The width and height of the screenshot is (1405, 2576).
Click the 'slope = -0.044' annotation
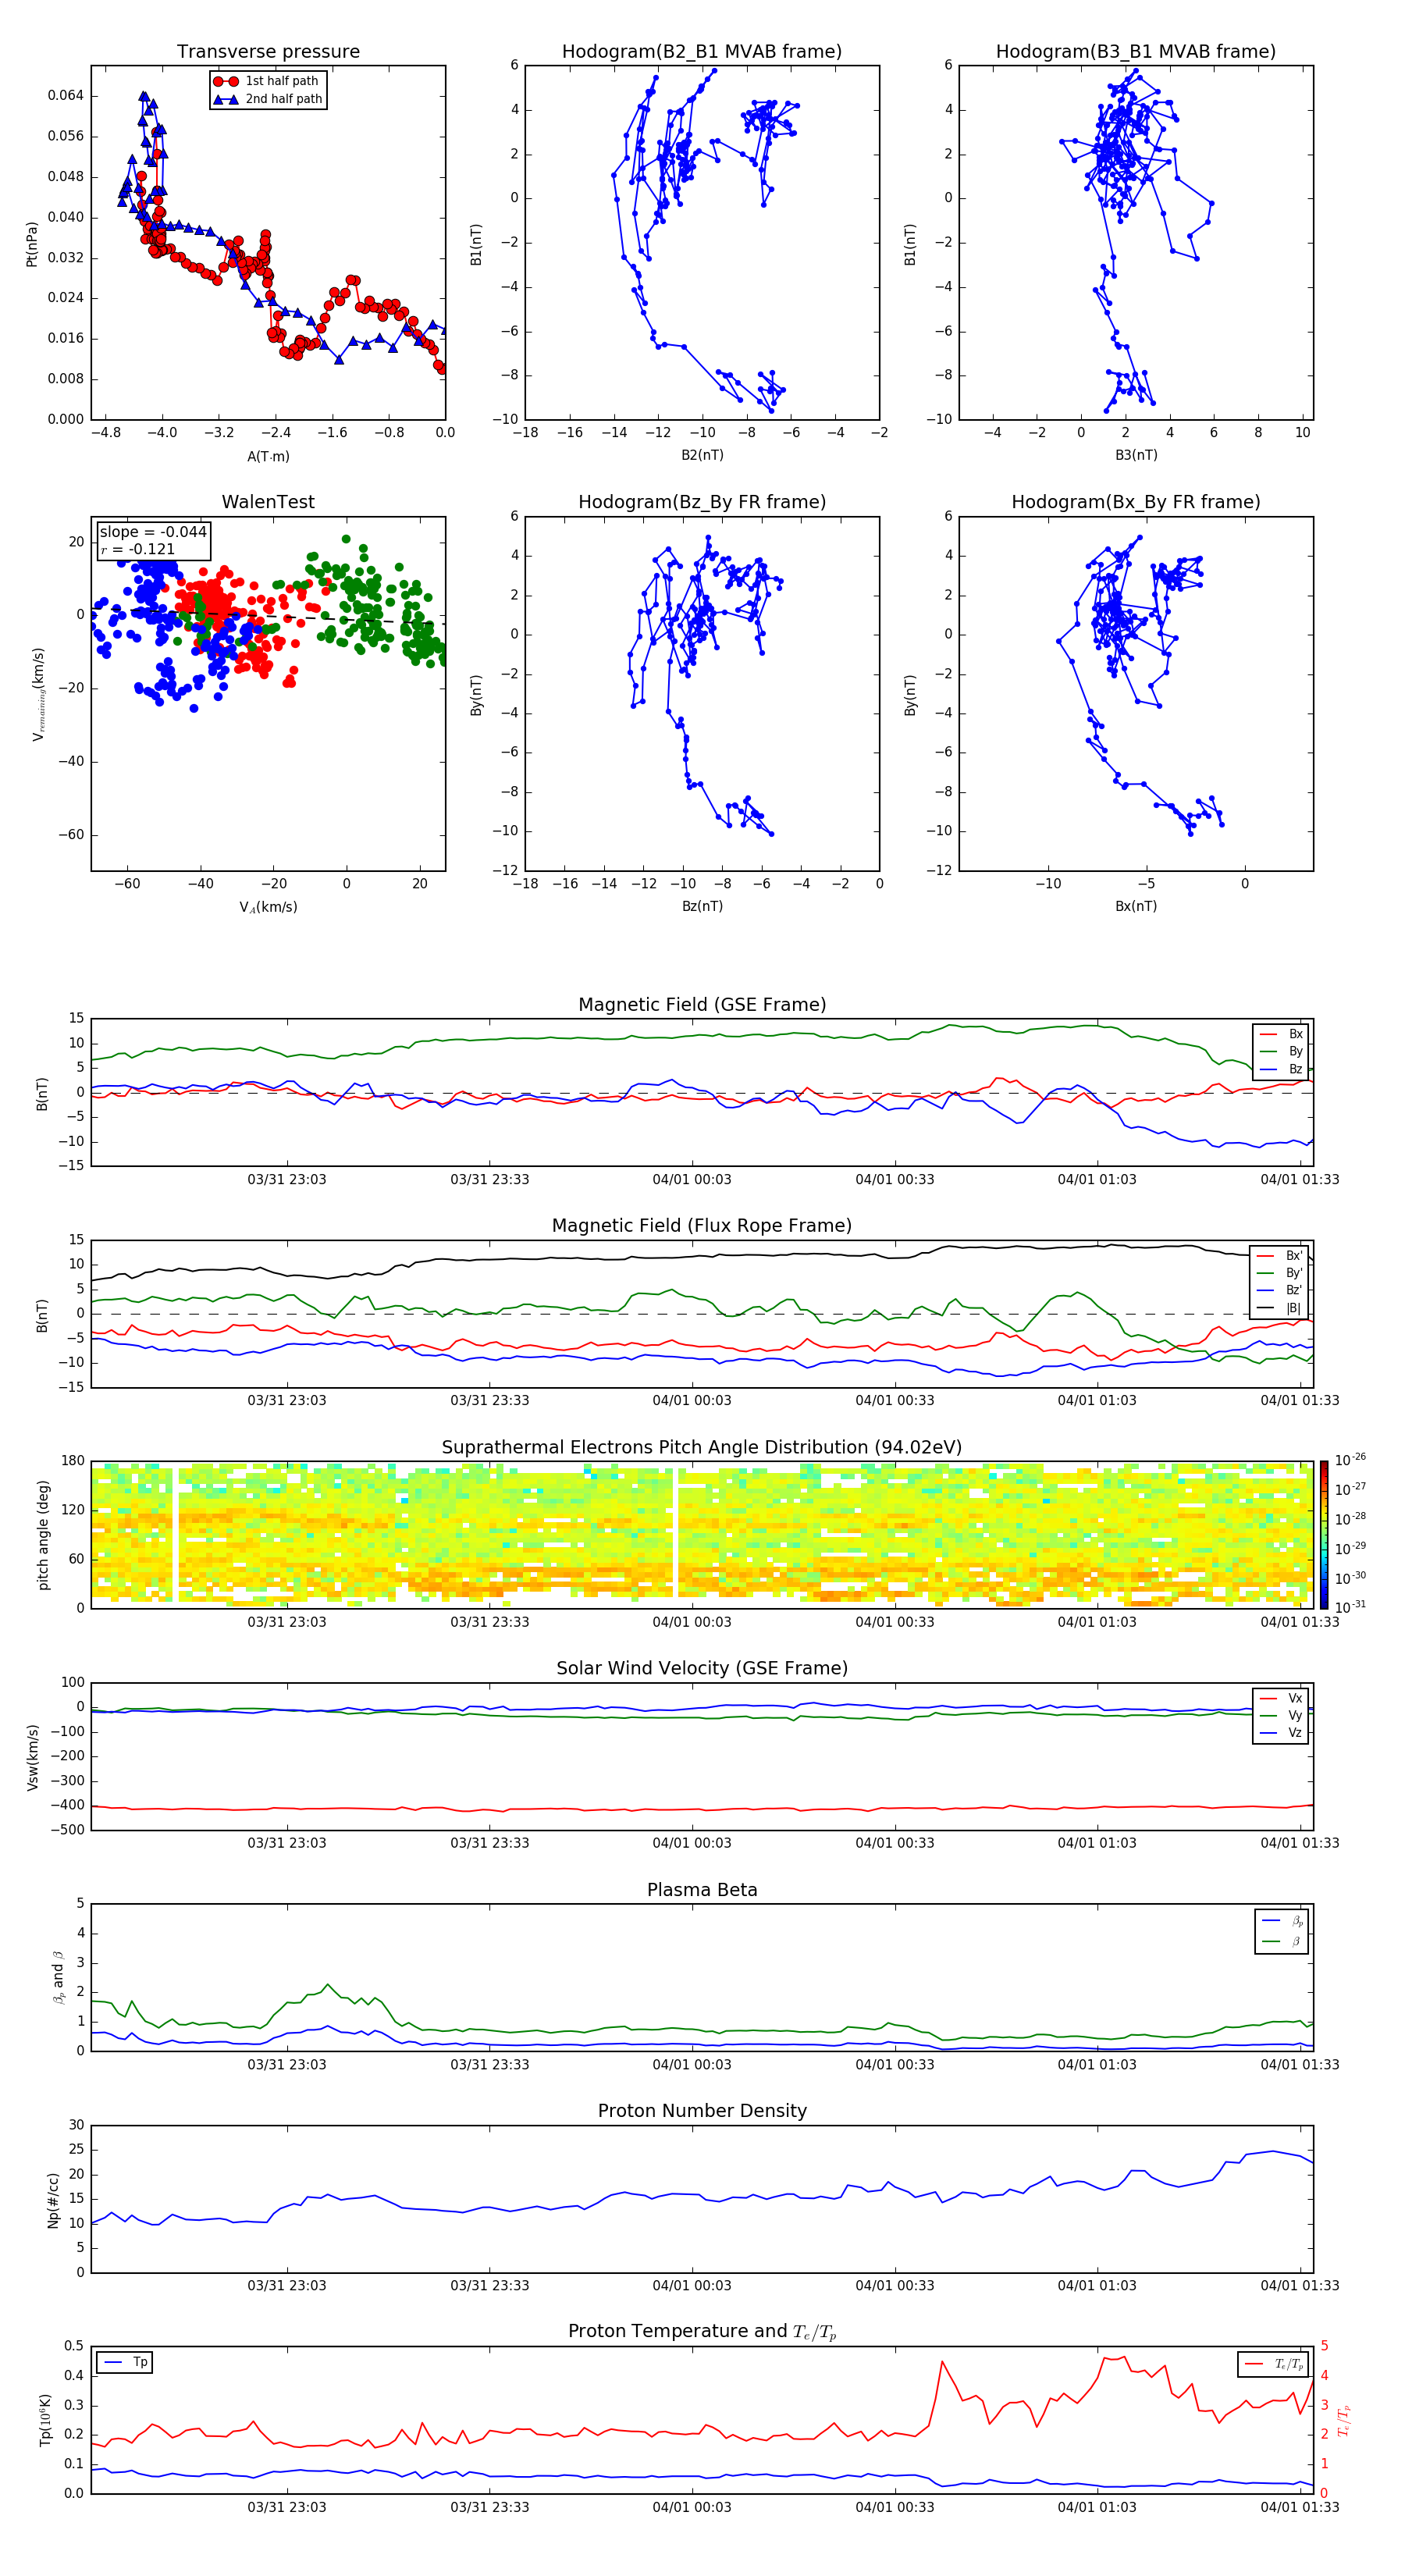pyautogui.click(x=153, y=532)
